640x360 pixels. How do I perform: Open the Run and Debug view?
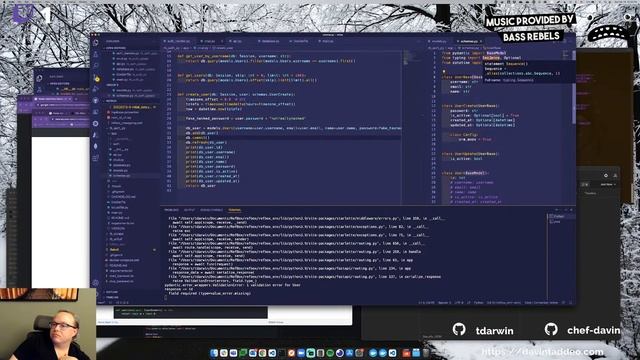[x=96, y=89]
